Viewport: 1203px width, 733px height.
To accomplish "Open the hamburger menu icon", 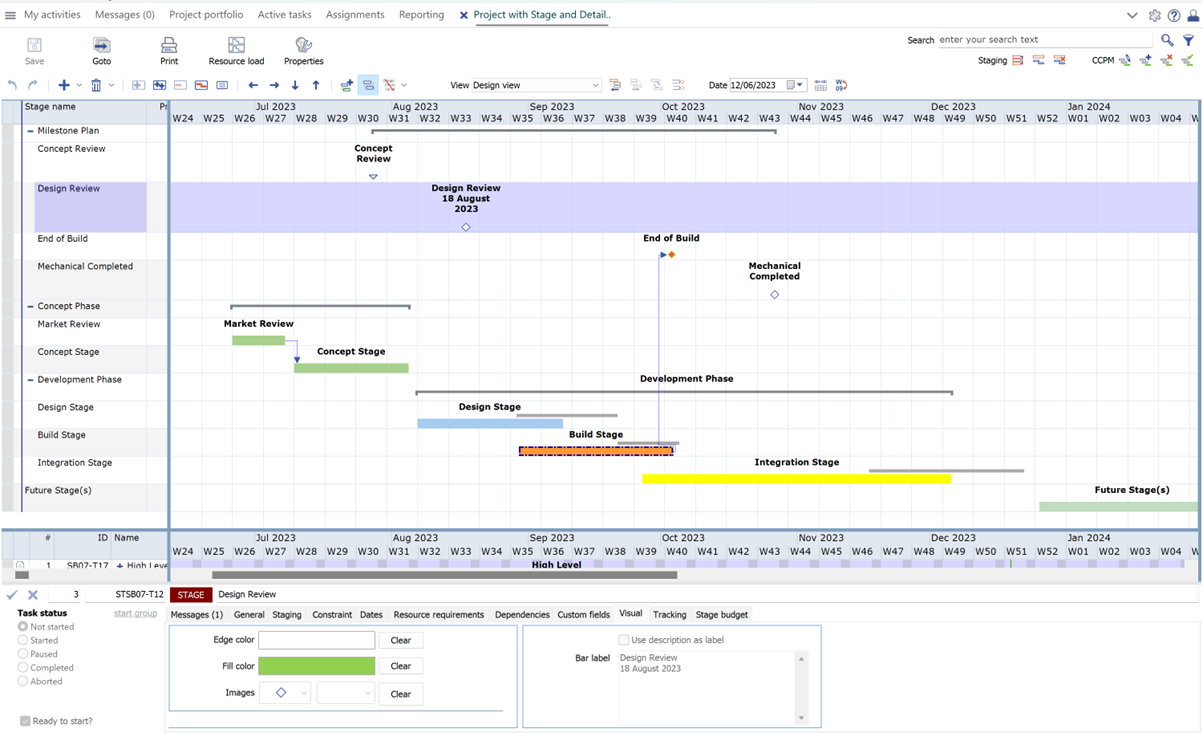I will (x=10, y=15).
